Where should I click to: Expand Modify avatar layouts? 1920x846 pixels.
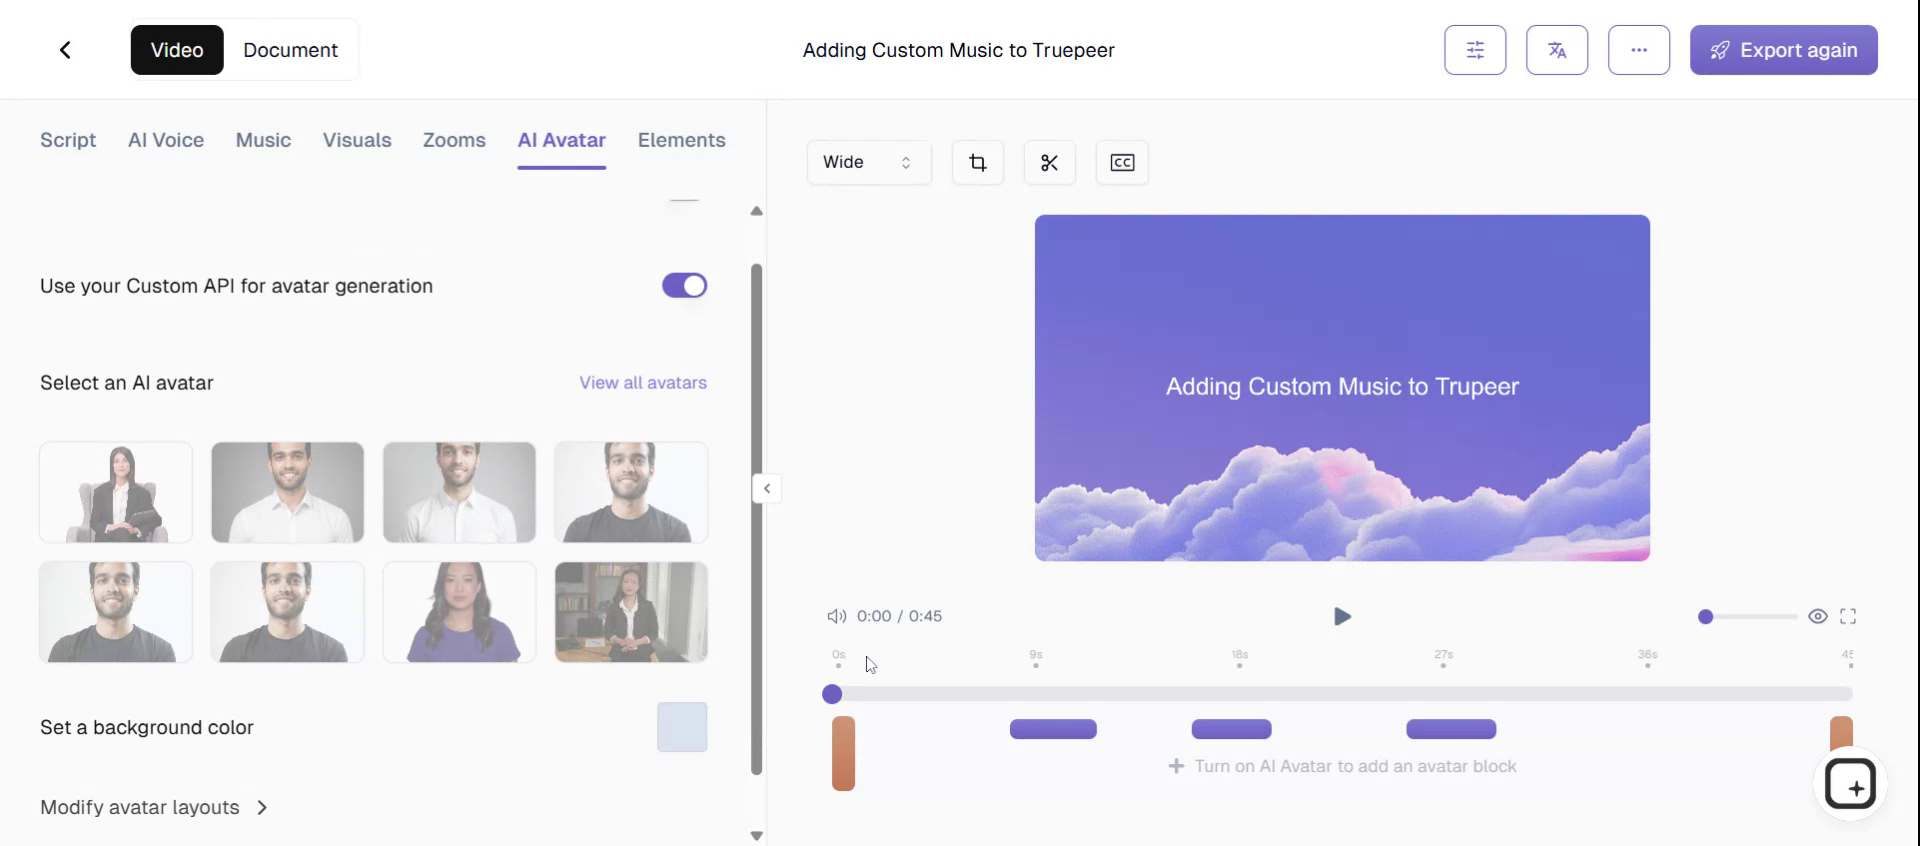click(x=154, y=807)
